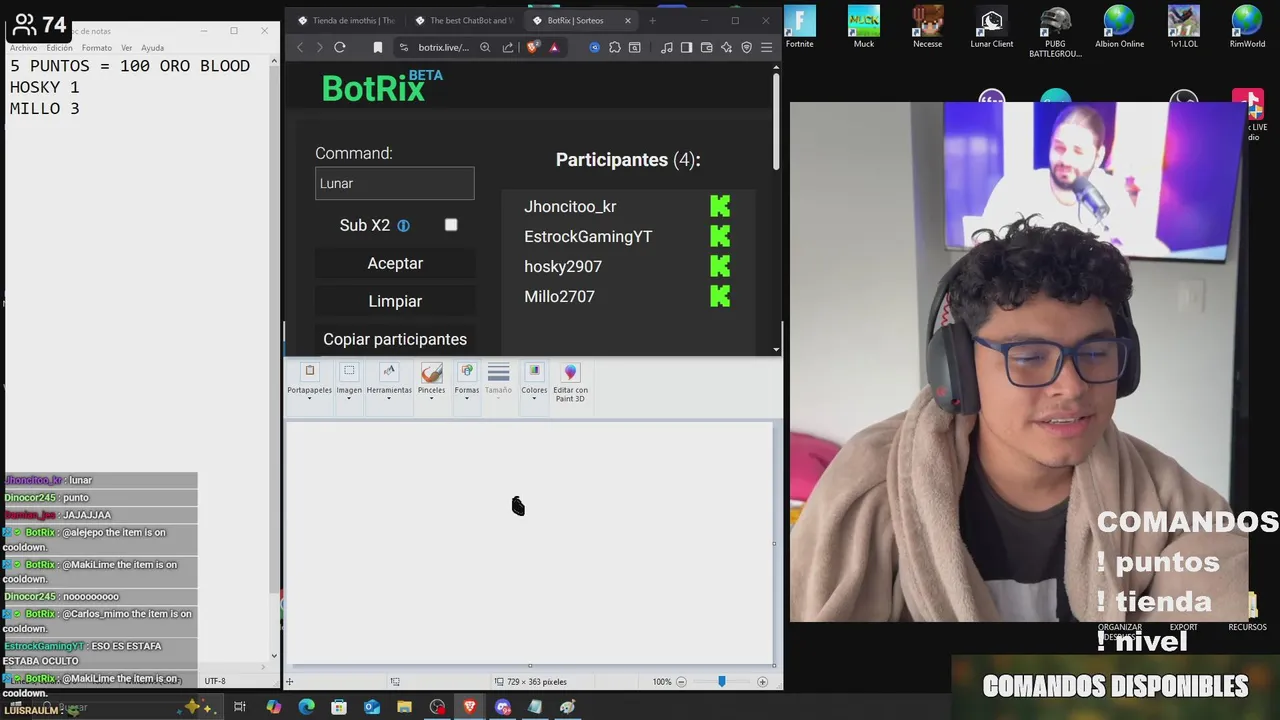
Task: Switch to Tienda de imothis tab
Action: [x=347, y=20]
